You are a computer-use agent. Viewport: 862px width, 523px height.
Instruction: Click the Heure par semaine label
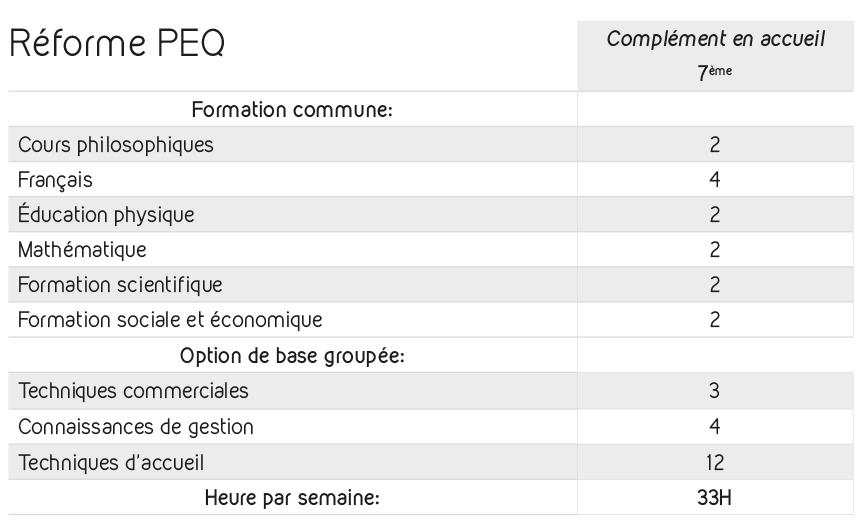[x=292, y=498]
